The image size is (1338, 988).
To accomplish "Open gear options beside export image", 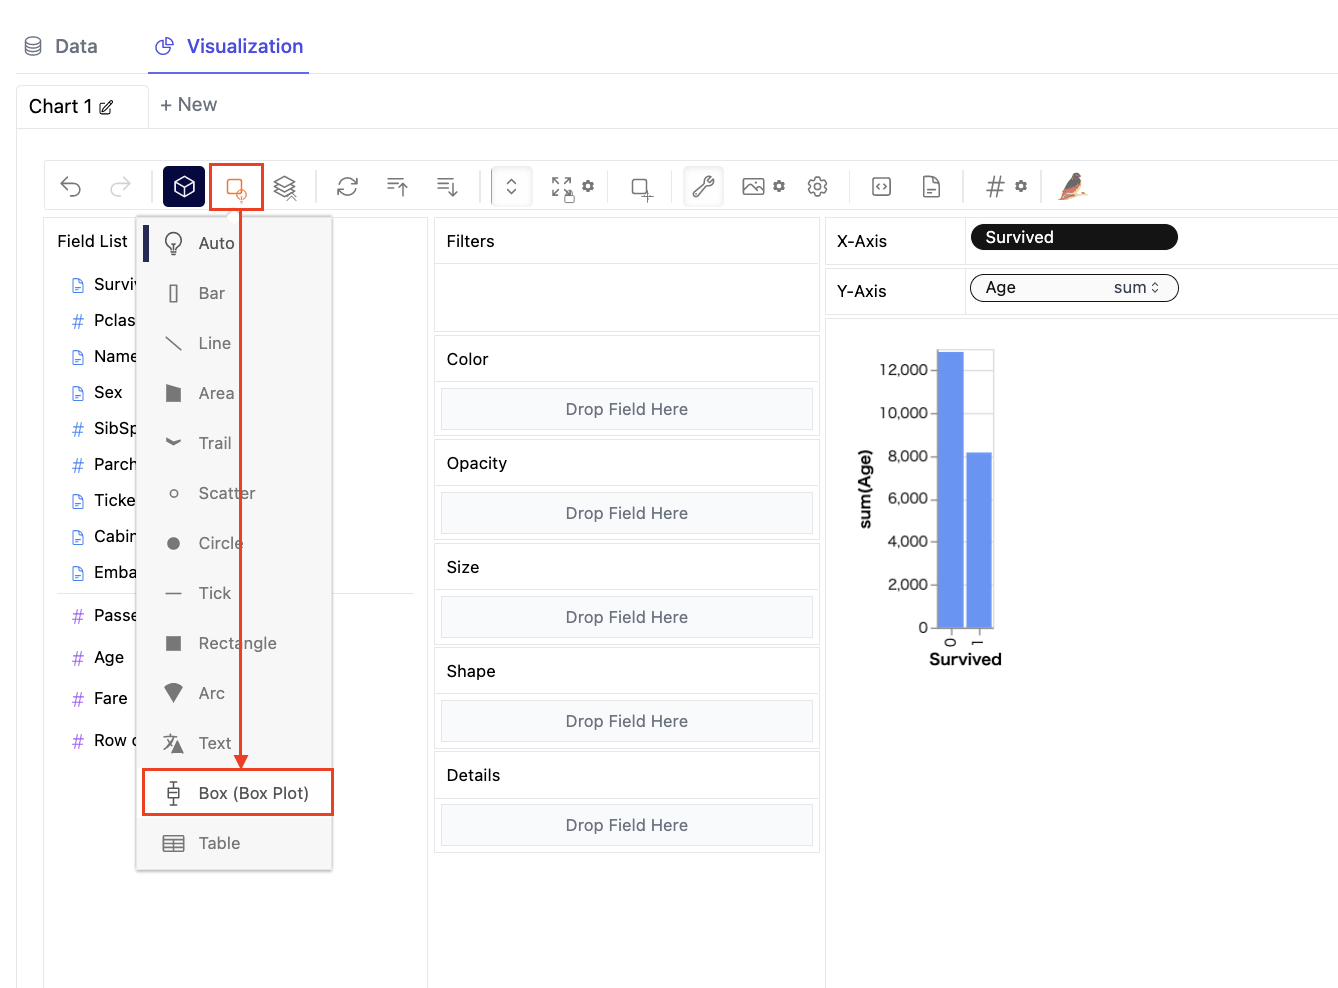I will (779, 186).
